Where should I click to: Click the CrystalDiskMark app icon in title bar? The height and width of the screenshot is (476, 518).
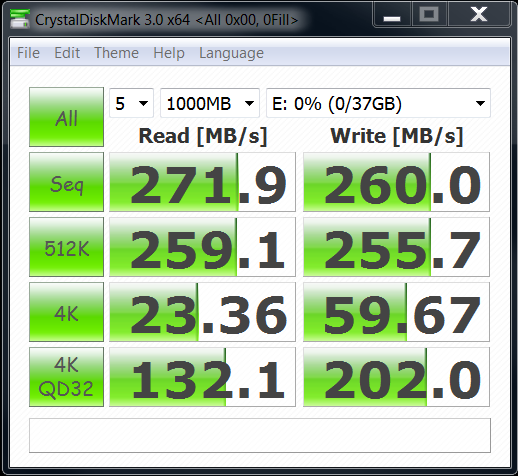(20, 19)
